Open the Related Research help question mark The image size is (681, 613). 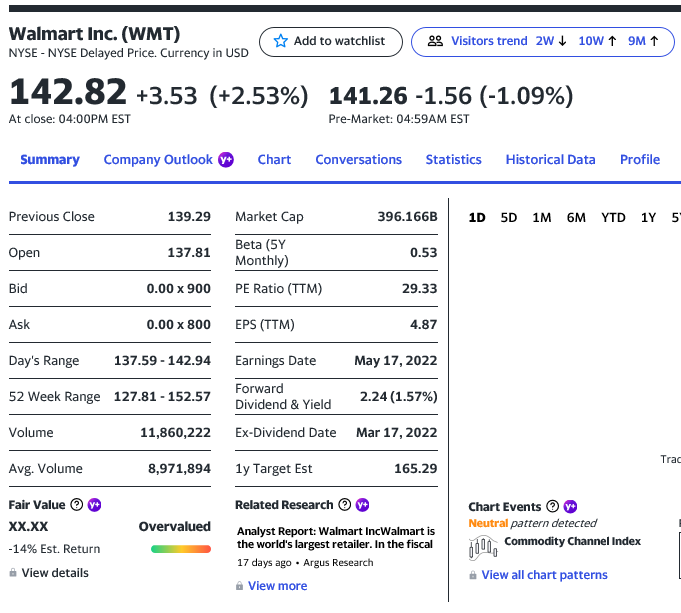click(x=344, y=505)
